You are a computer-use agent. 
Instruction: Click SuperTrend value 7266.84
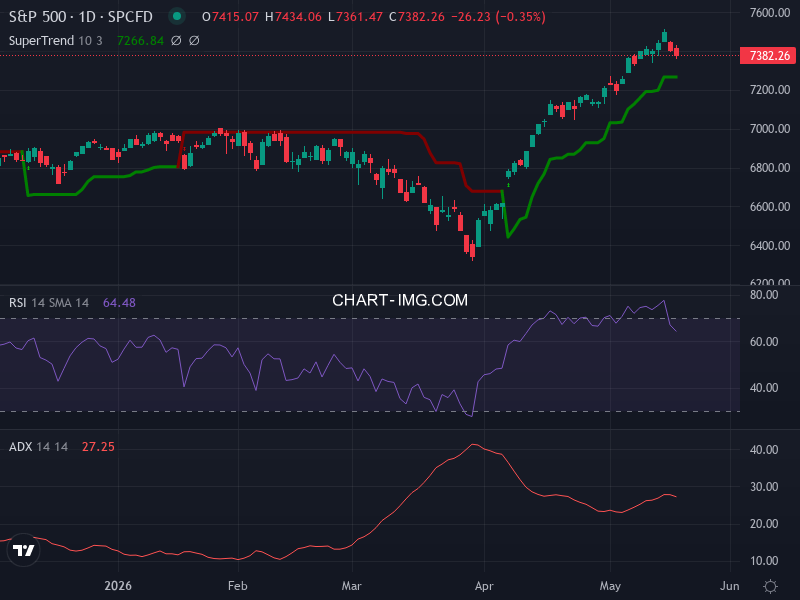[x=140, y=40]
